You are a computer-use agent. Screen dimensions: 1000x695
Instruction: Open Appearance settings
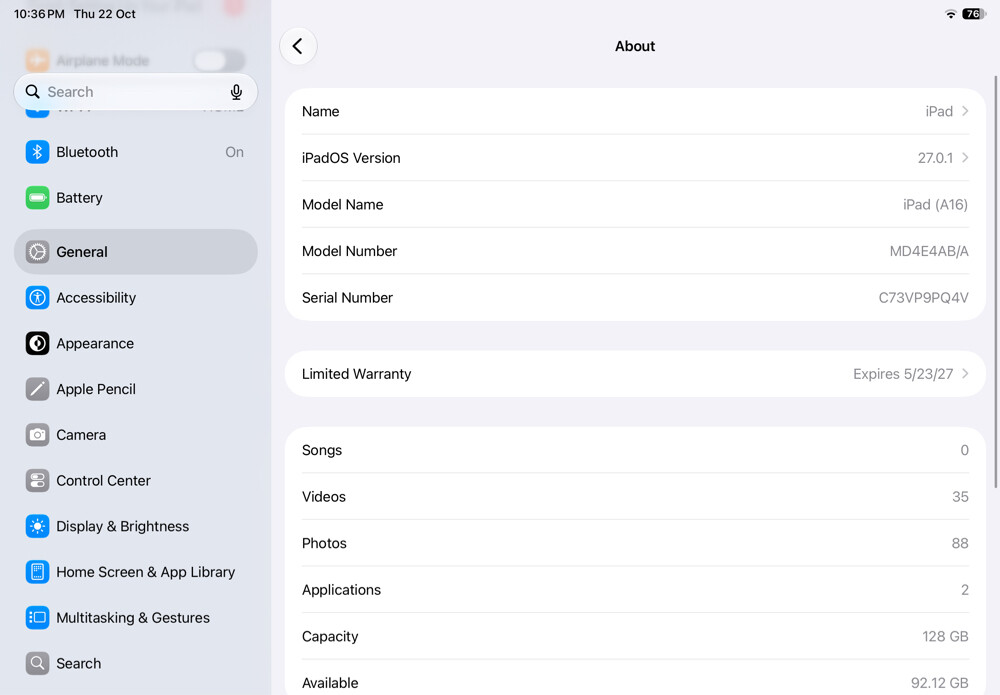[x=136, y=344]
